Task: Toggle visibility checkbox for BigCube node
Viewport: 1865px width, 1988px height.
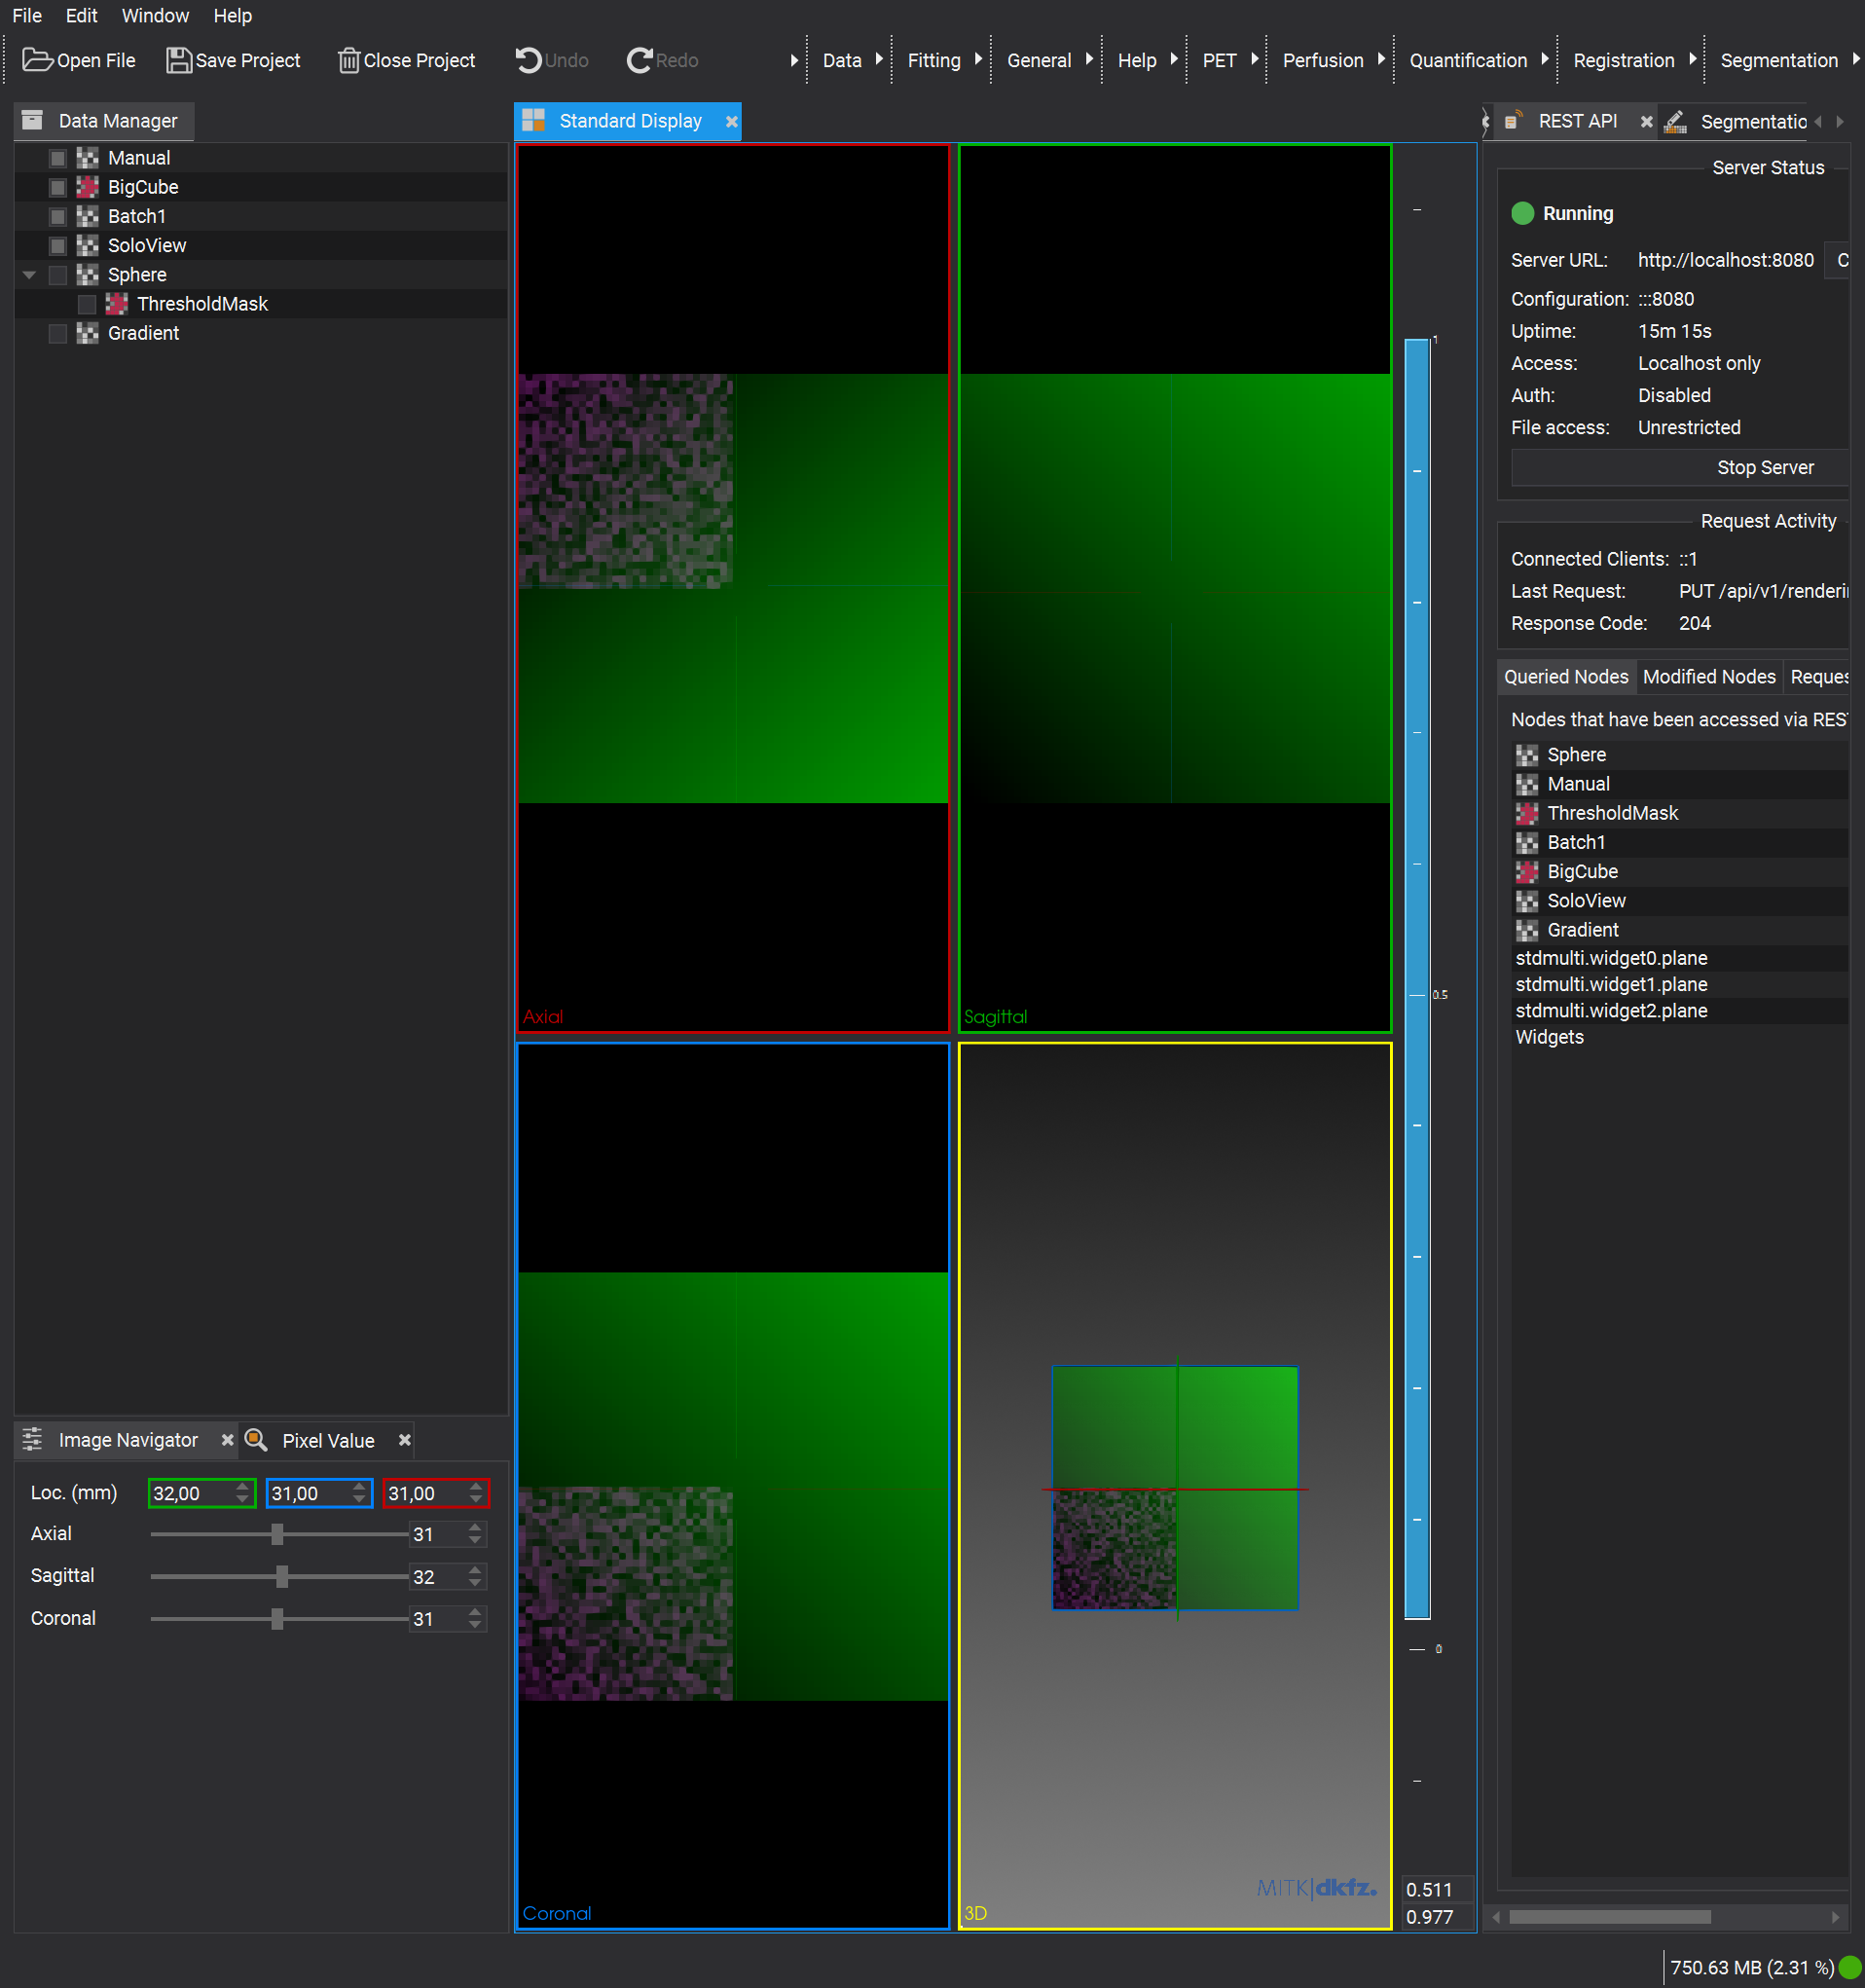Action: 58,187
